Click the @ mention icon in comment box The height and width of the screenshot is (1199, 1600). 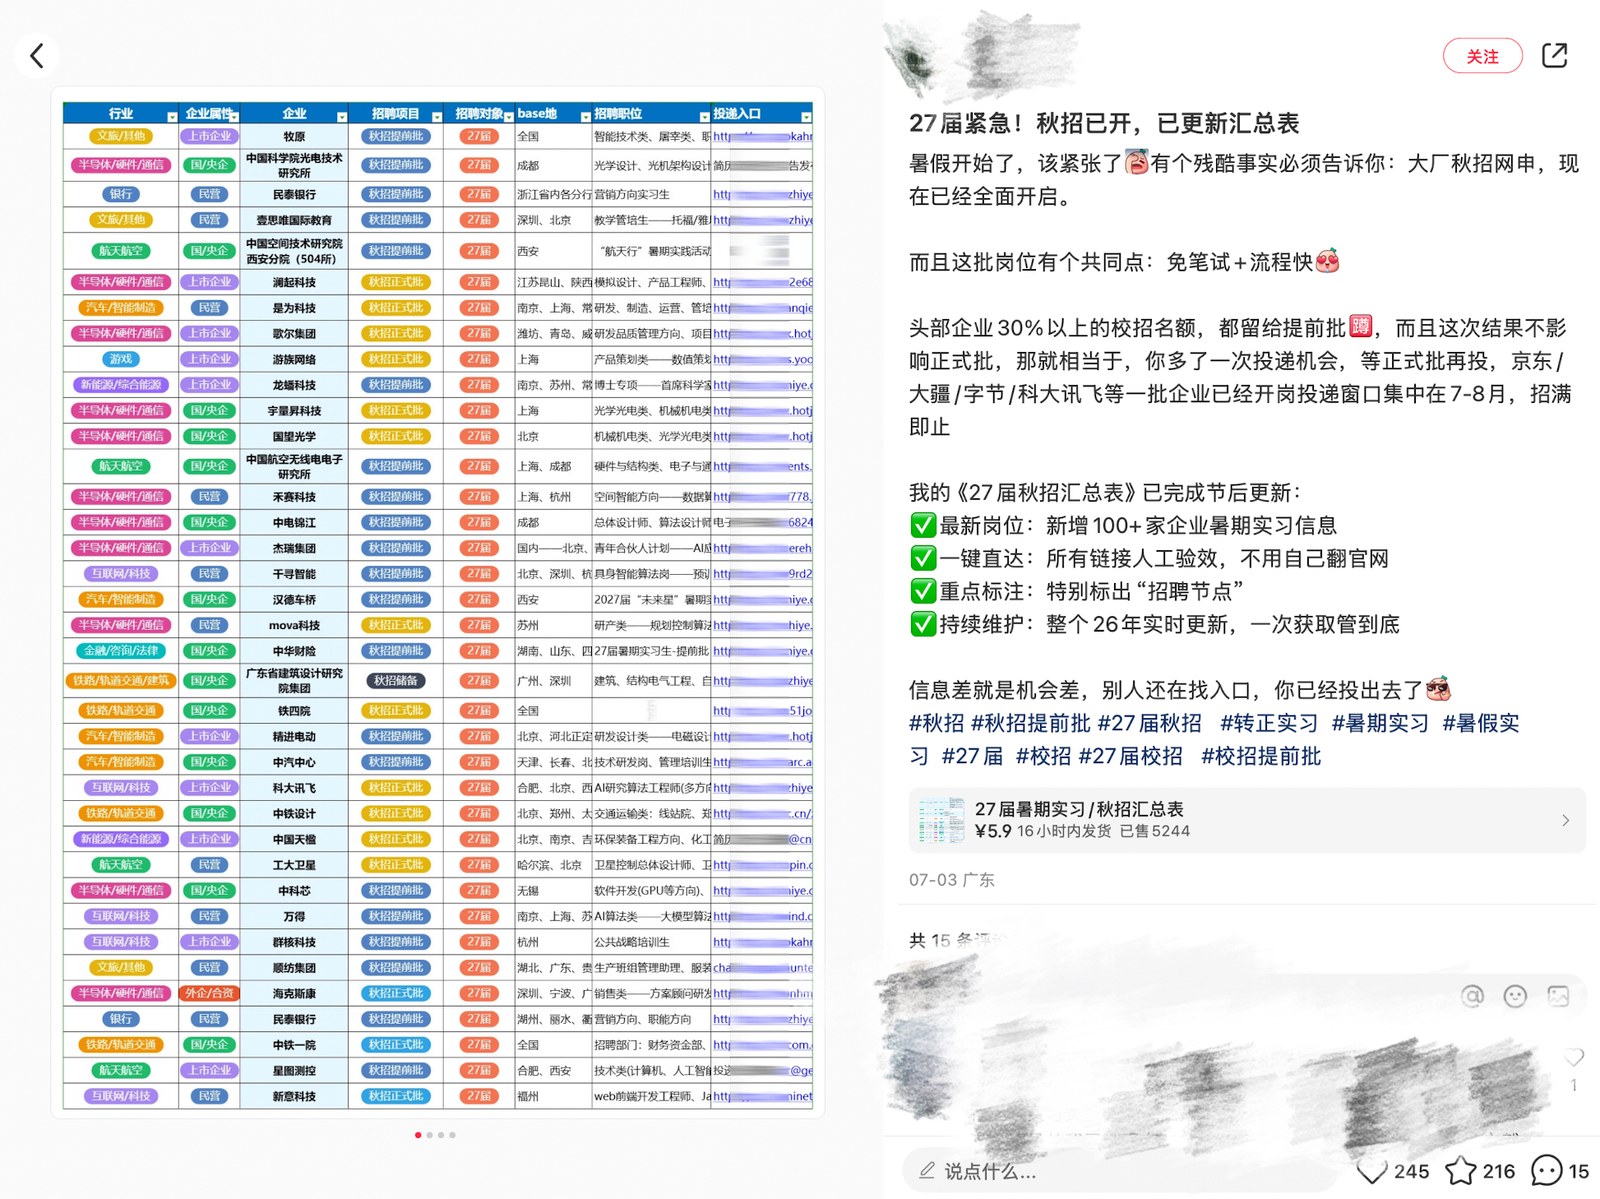coord(1472,995)
